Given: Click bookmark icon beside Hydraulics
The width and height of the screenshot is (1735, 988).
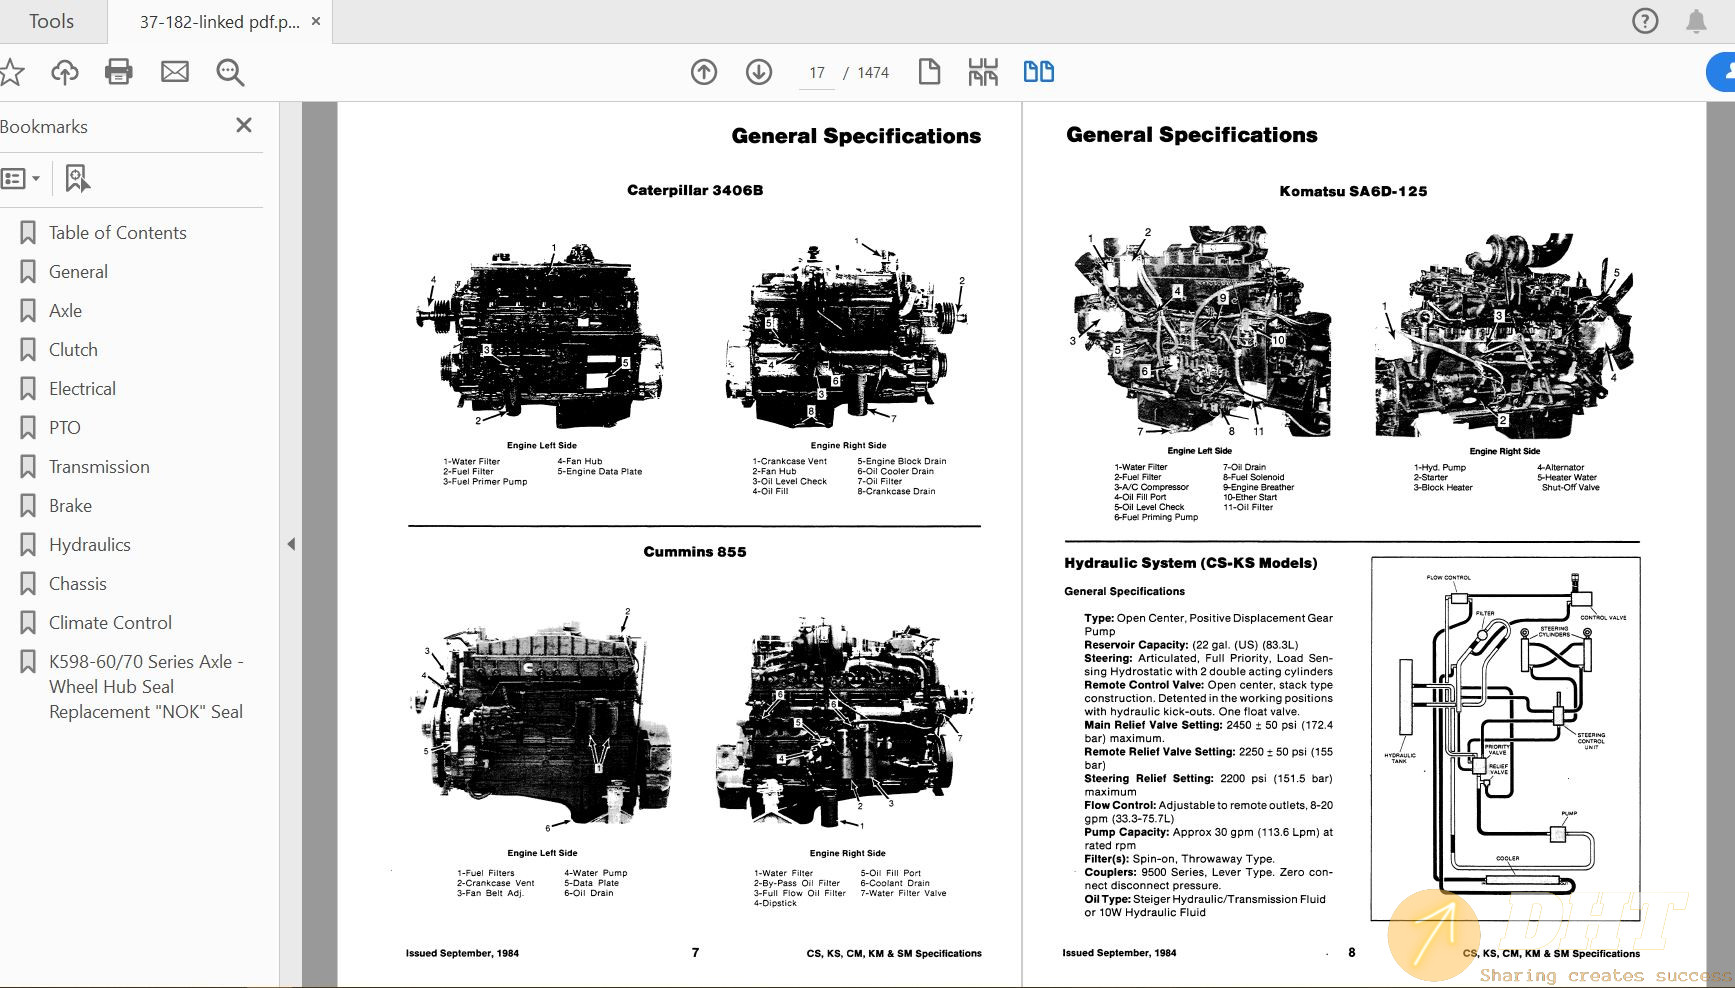Looking at the screenshot, I should [28, 545].
